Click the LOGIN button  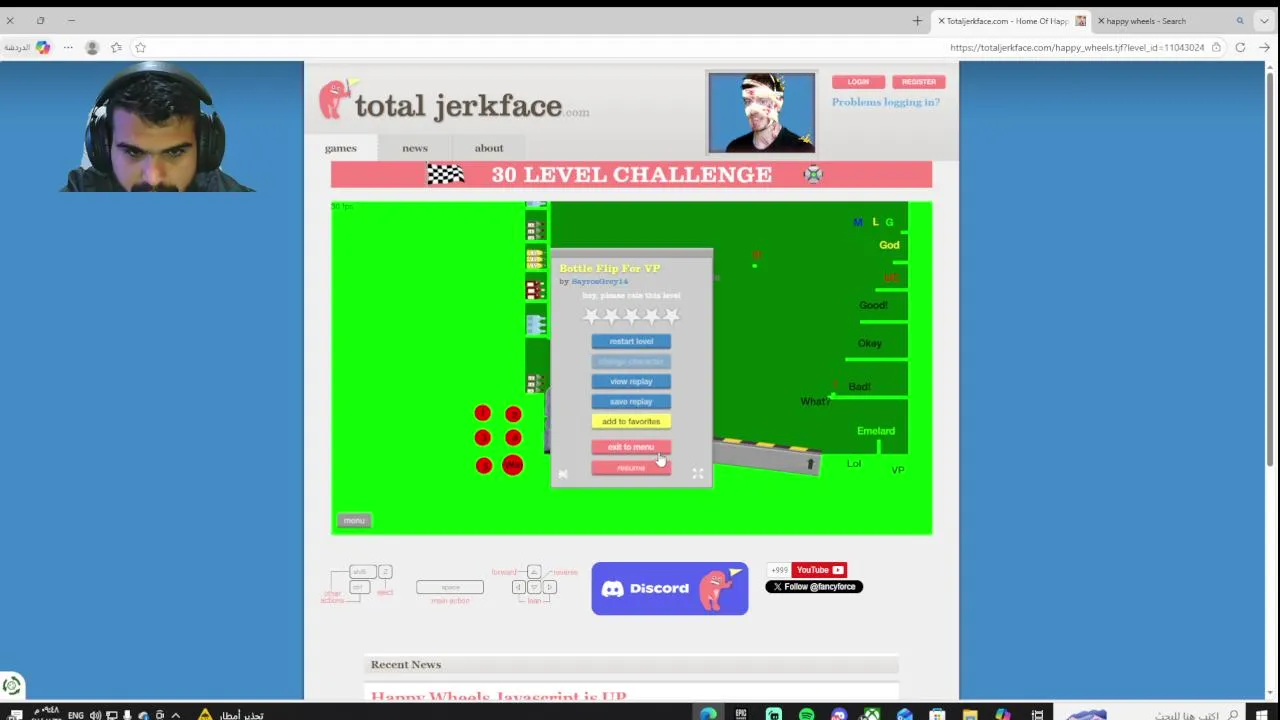(x=858, y=82)
